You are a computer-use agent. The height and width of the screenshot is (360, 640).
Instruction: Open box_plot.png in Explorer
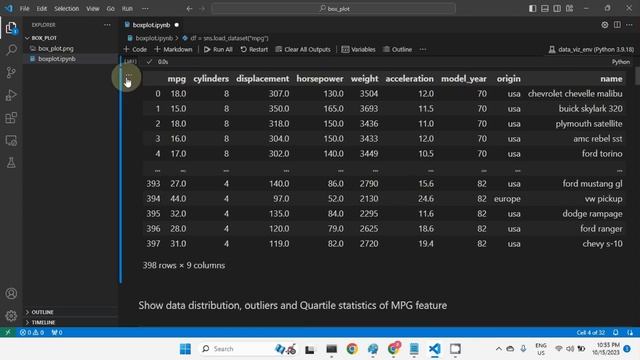tap(56, 49)
